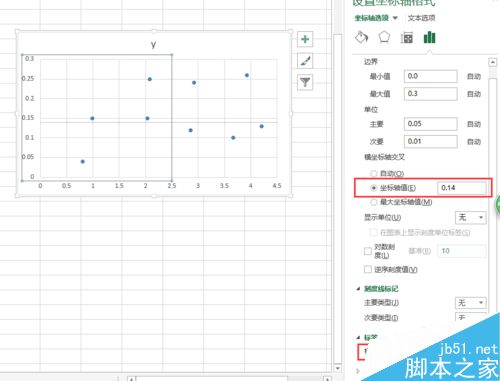Select the Size & Properties icon
Screen dimensions: 500x381
pos(407,37)
